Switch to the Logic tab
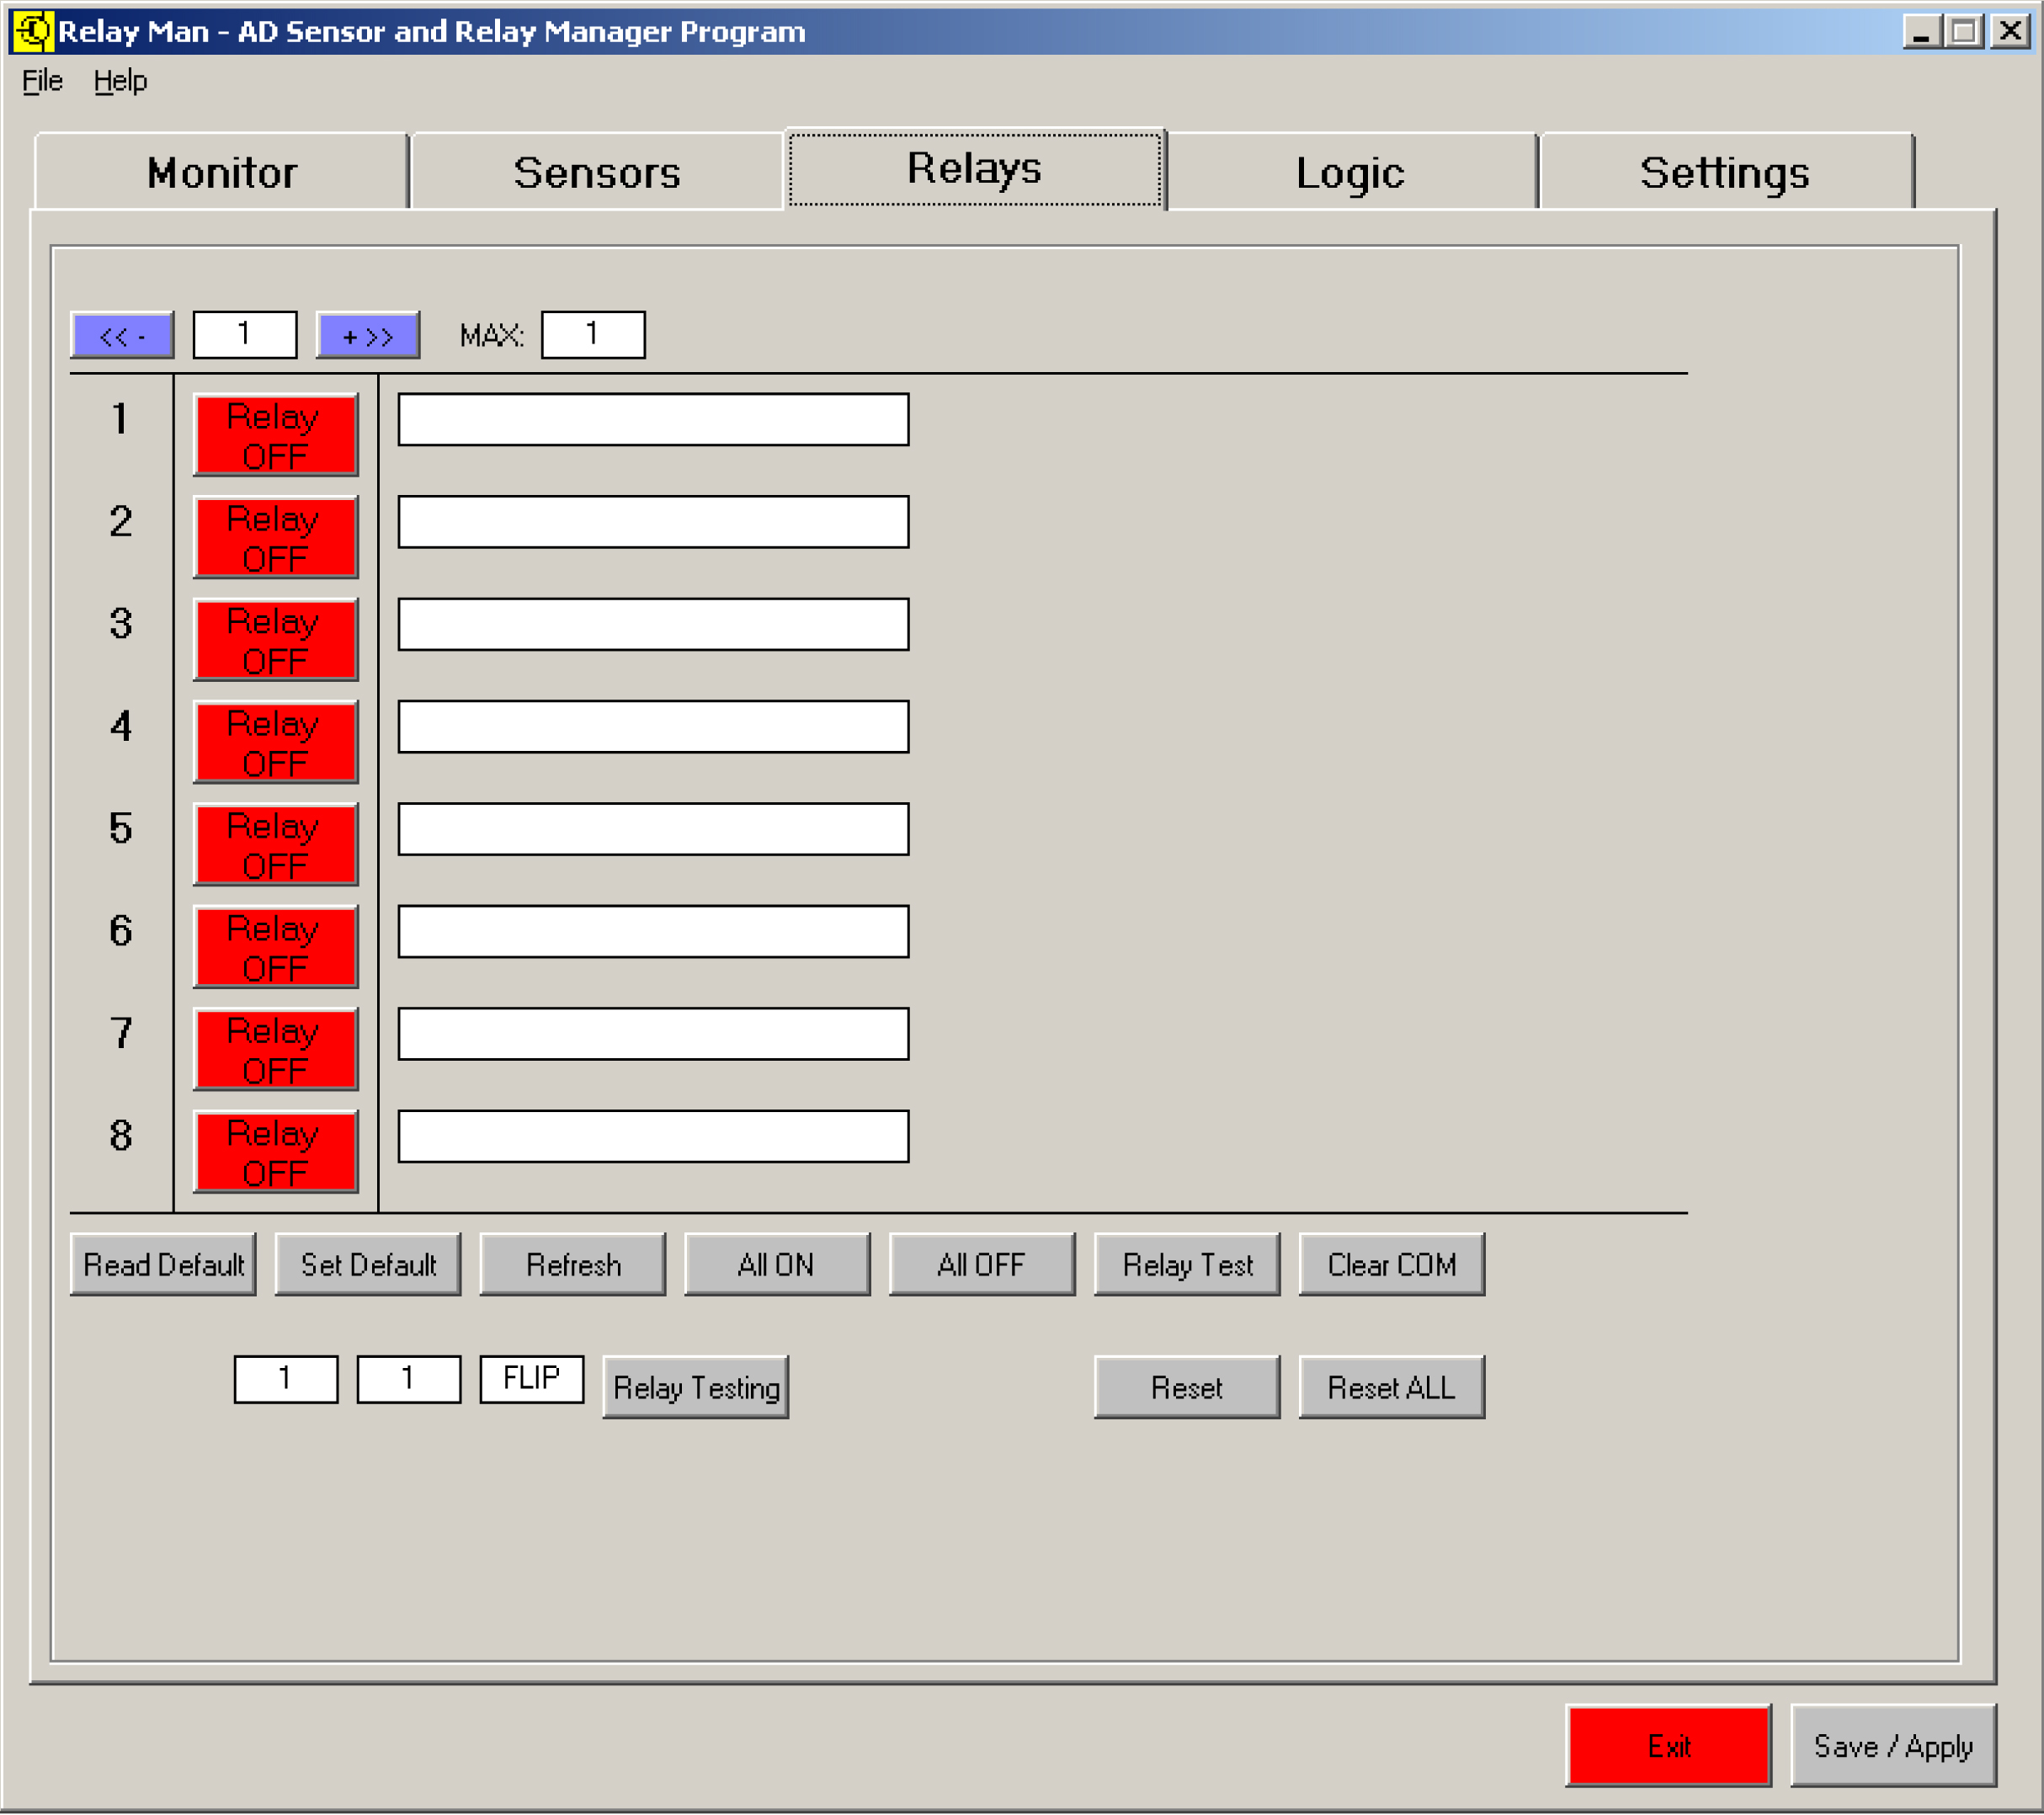Image resolution: width=2044 pixels, height=1815 pixels. coord(1350,172)
